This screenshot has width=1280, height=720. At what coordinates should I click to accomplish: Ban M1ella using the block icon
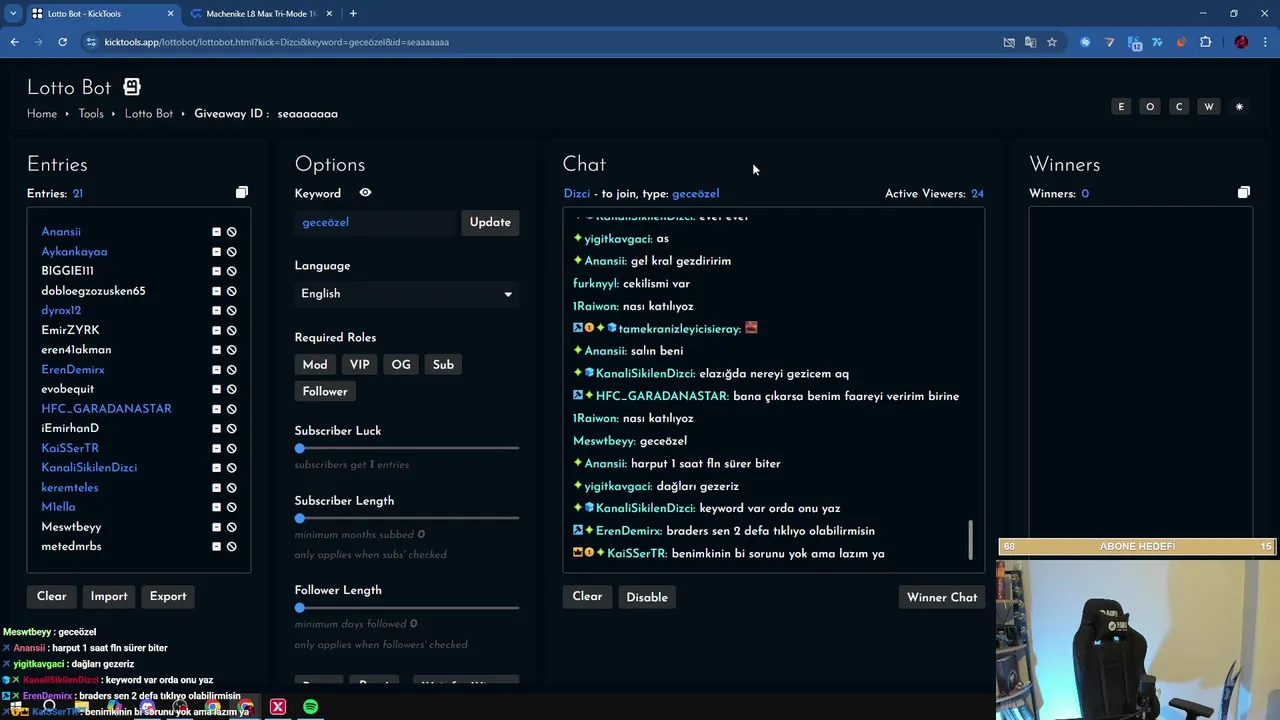point(231,507)
